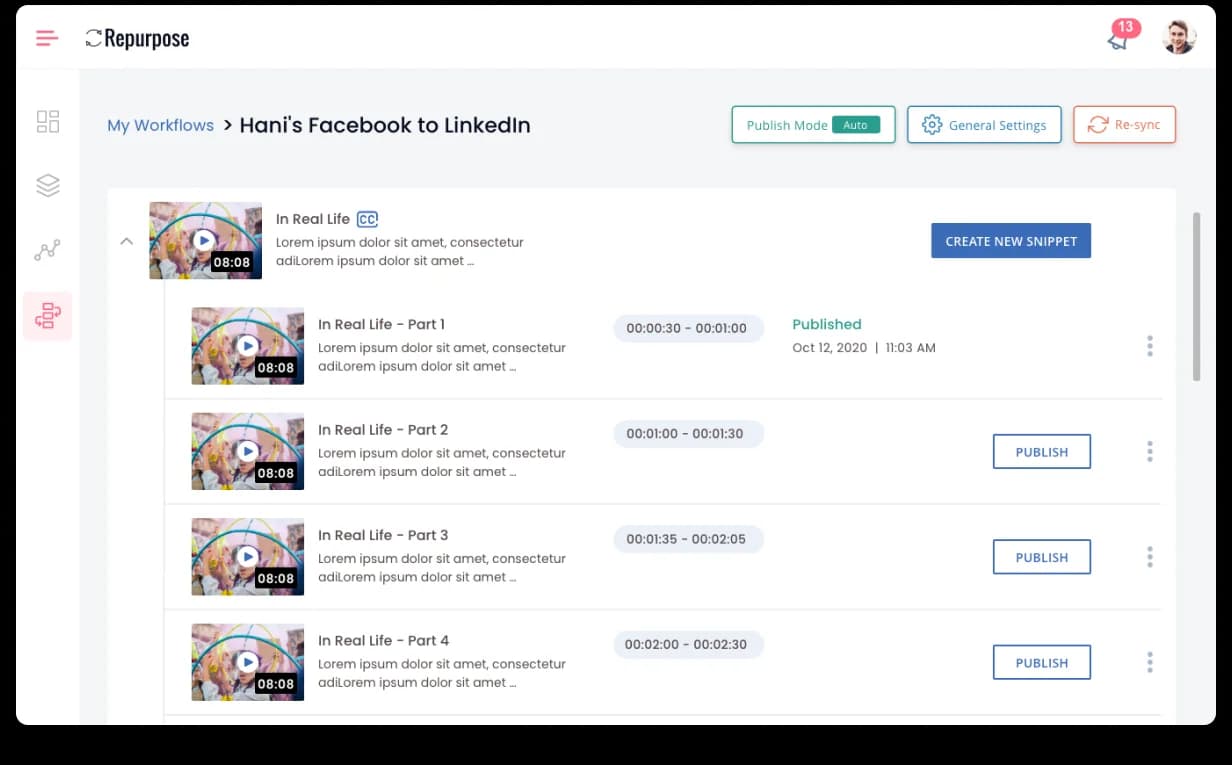Play the In Real Life - Part 2 video

coord(247,451)
